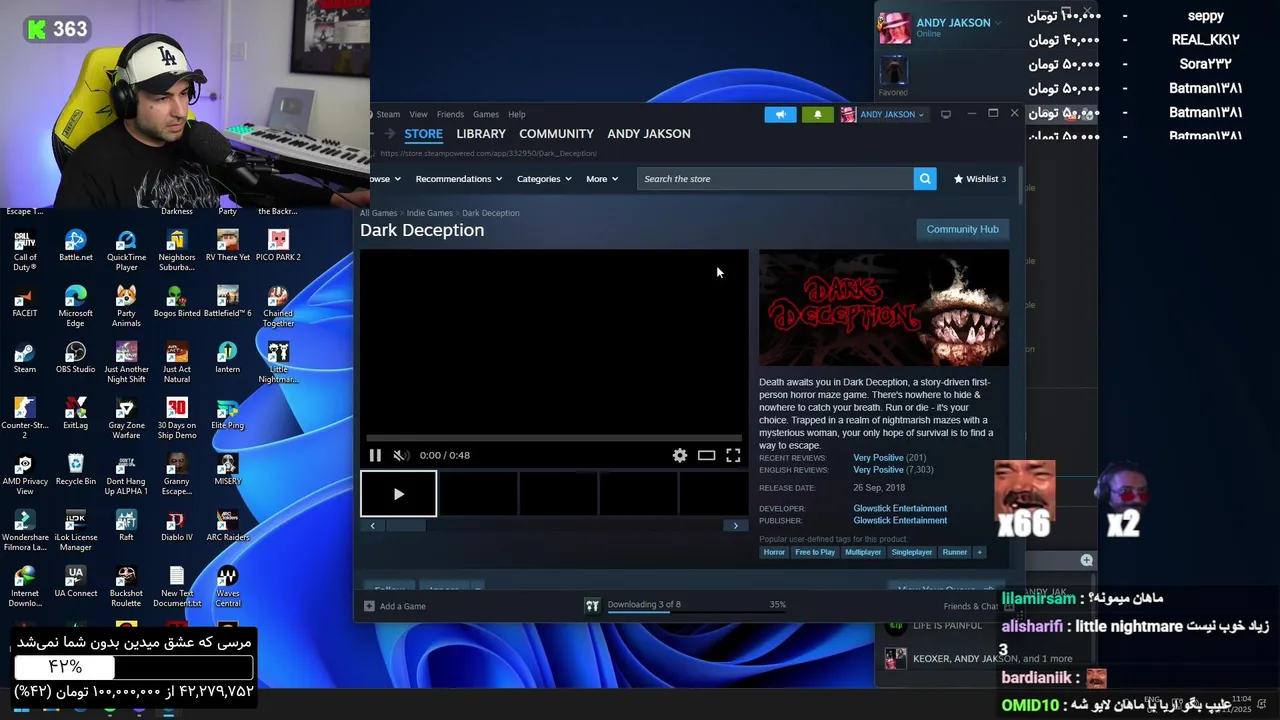Click the Add a Game plus icon
The image size is (1280, 720).
369,606
